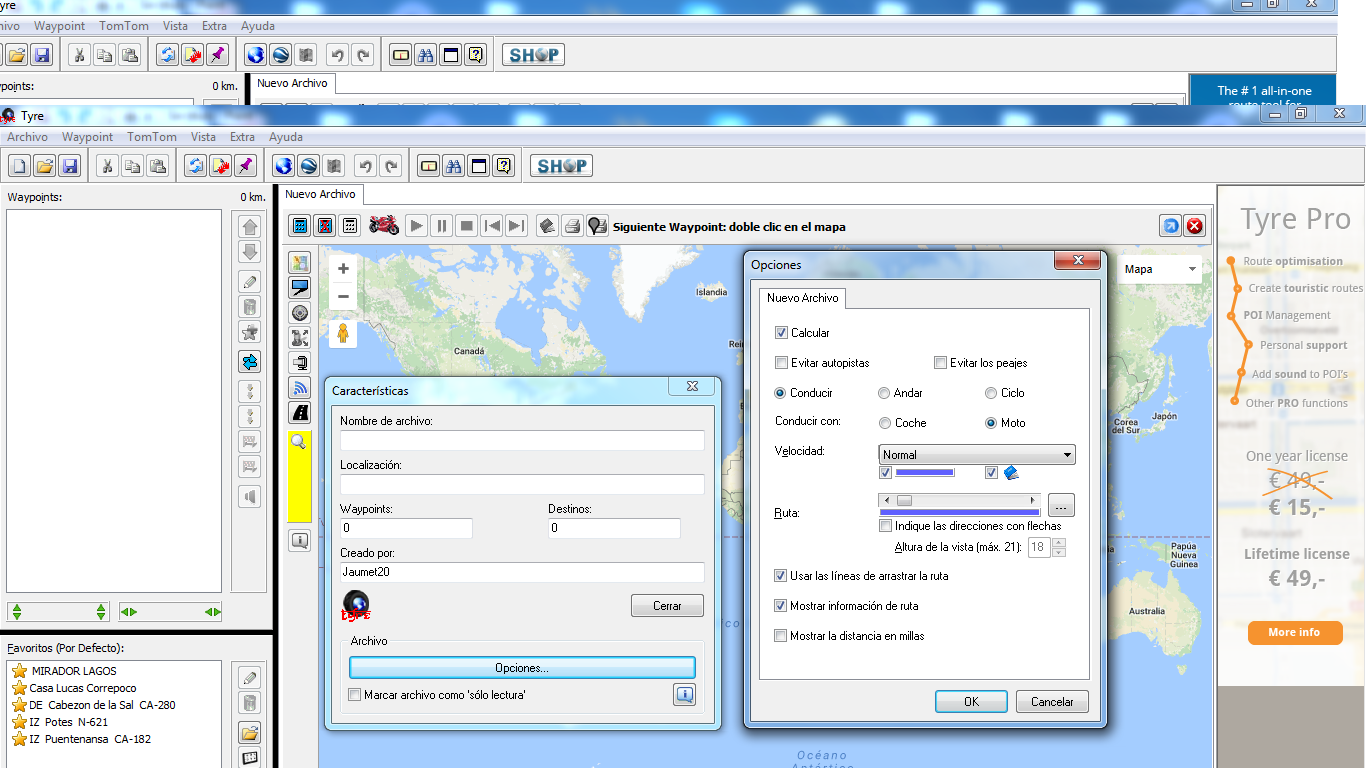This screenshot has height=768, width=1366.
Task: Select Nuevo Archivo tab in Opciones dialog
Action: point(803,298)
